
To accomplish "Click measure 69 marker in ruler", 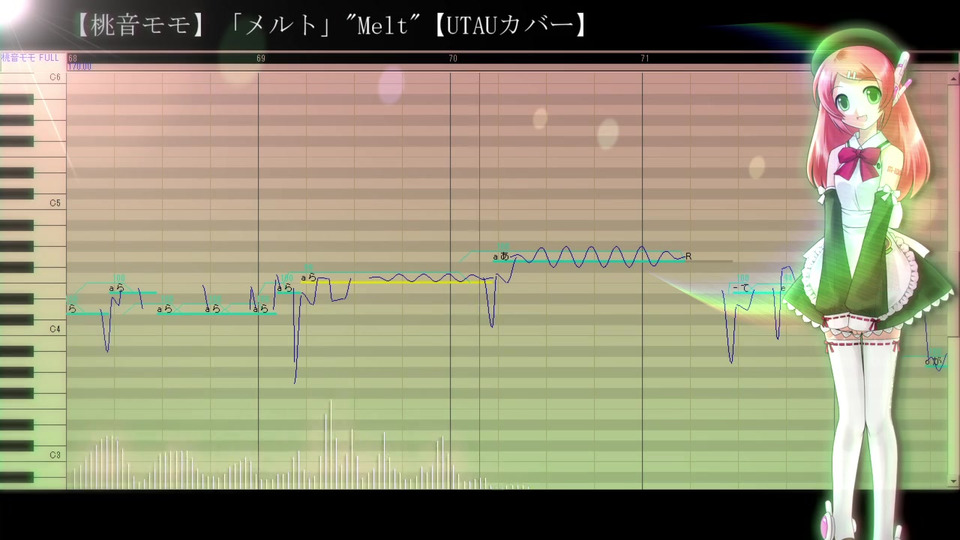I will 261,58.
